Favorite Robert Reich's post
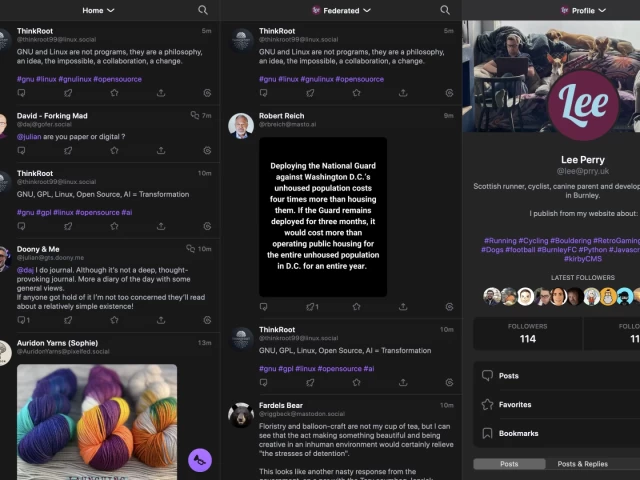Viewport: 640px width, 480px height. click(356, 307)
